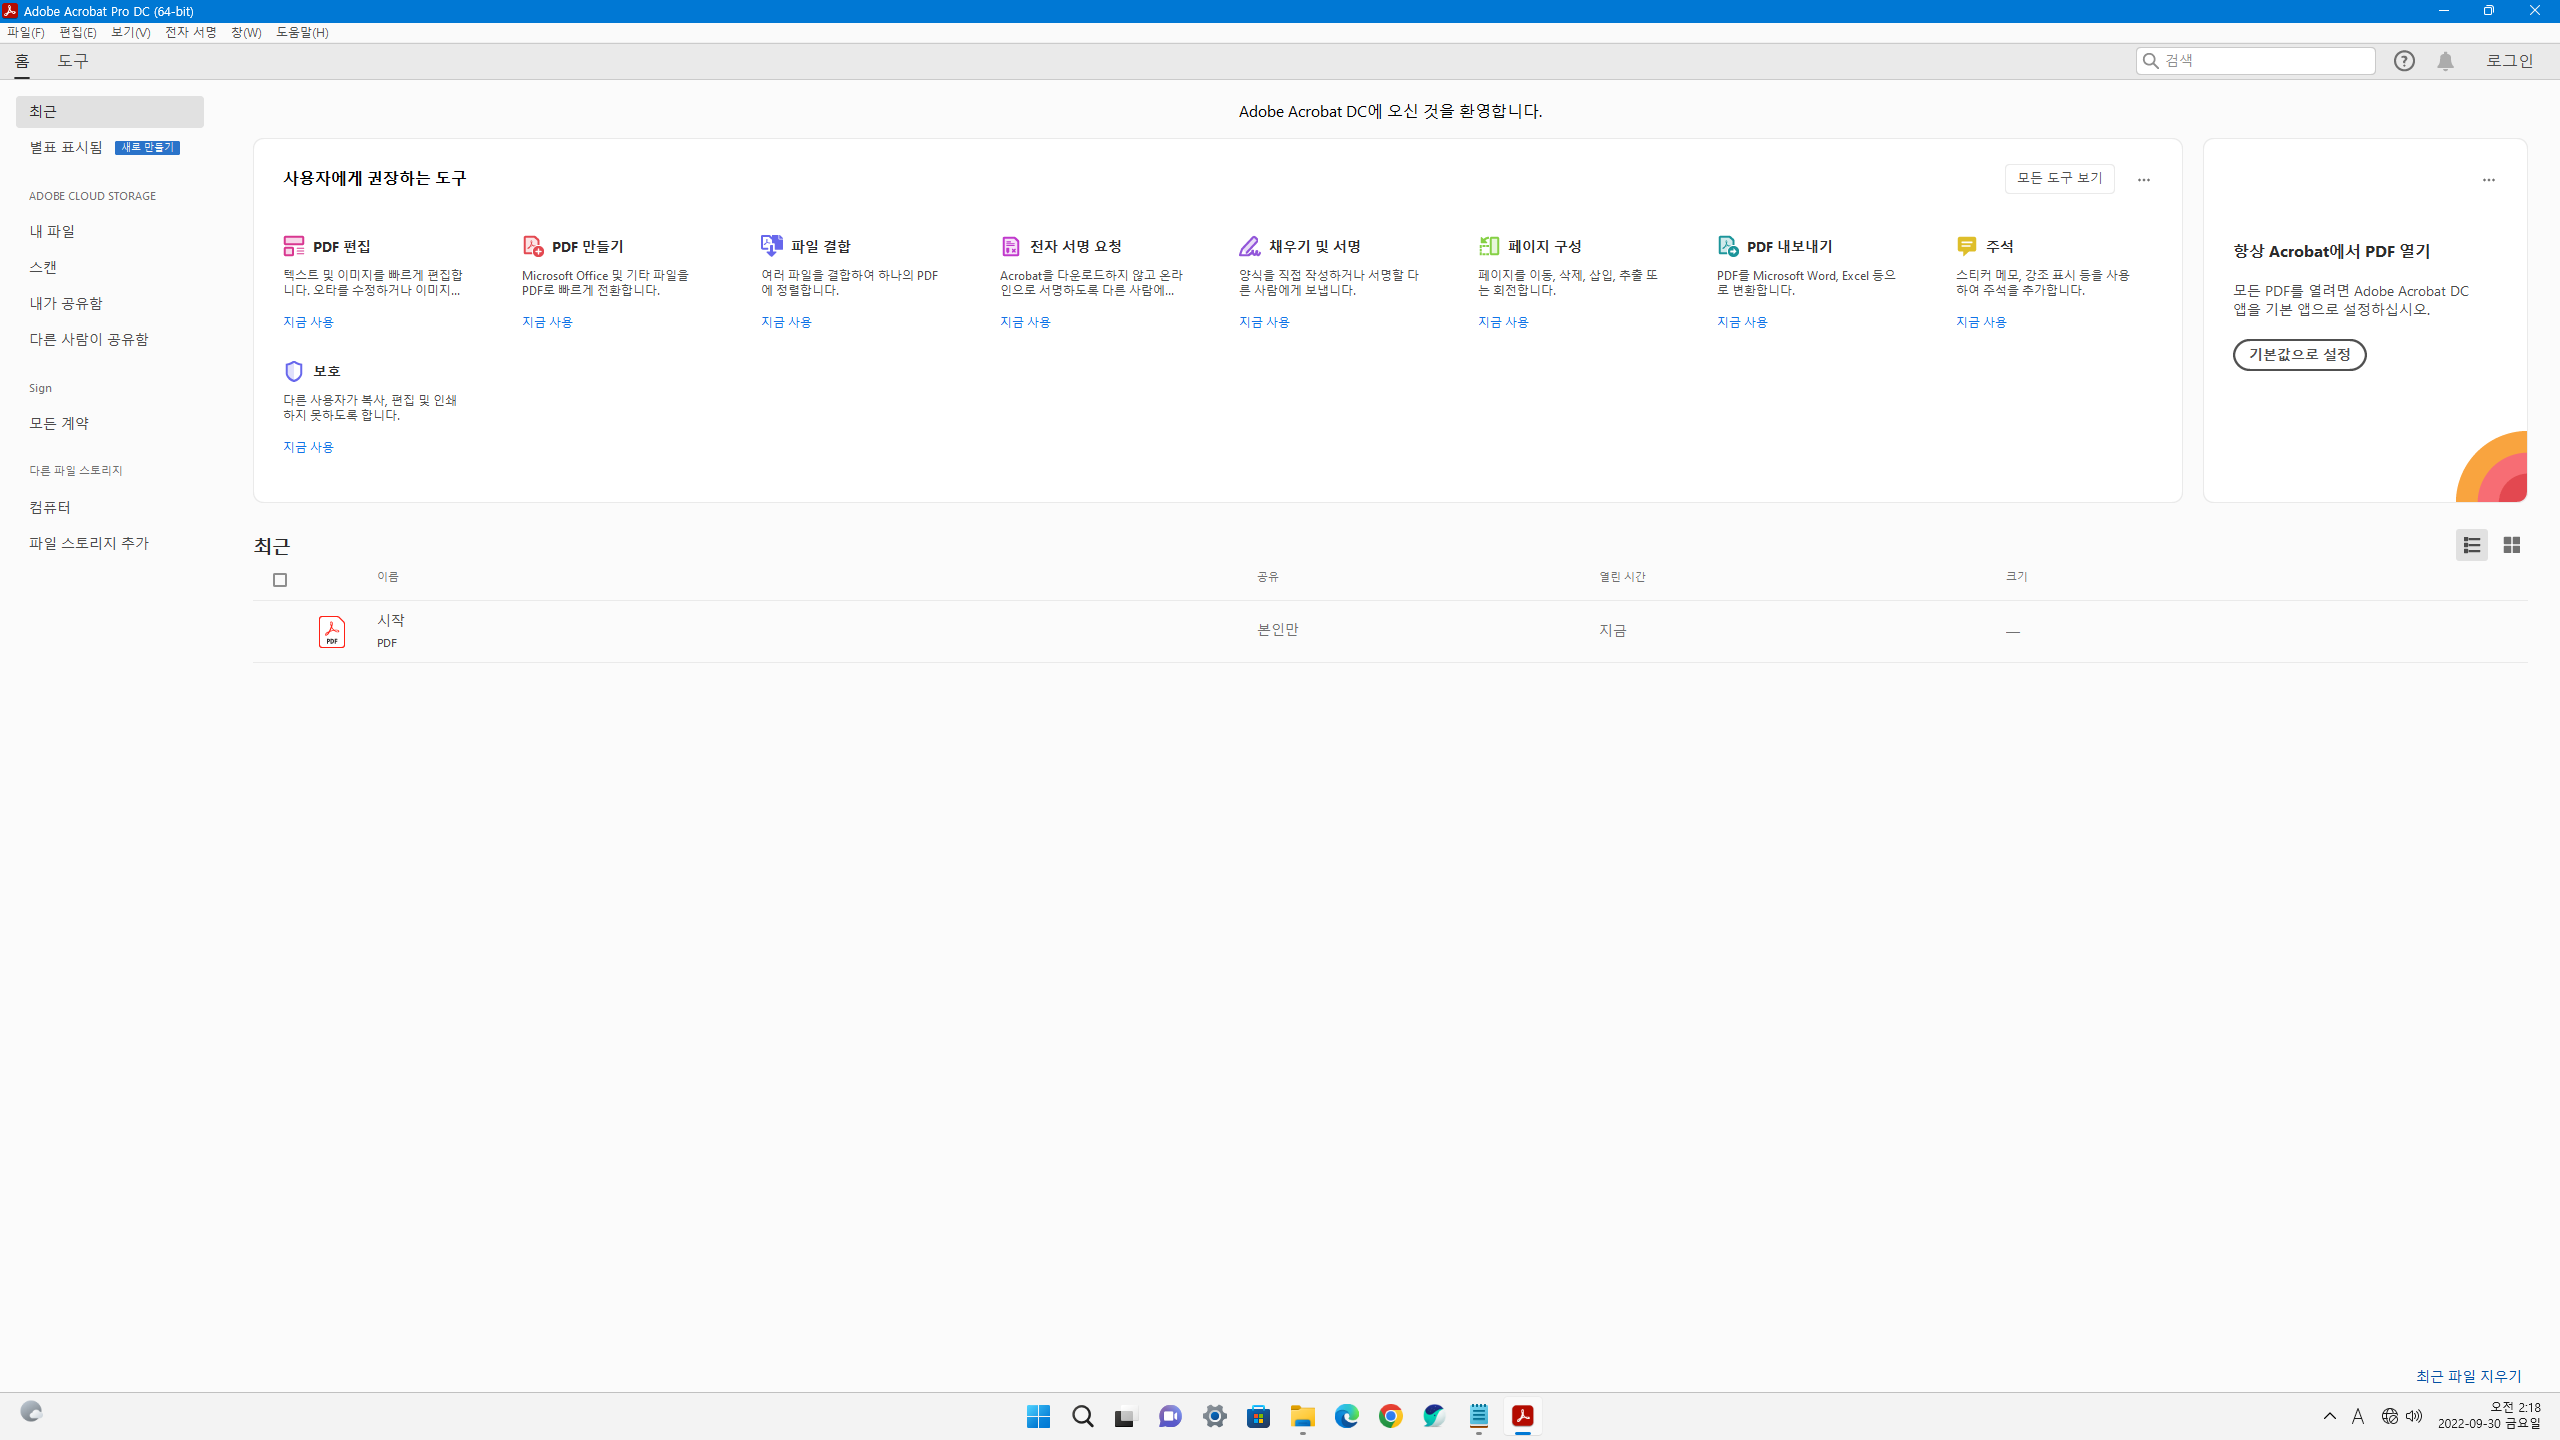2560x1440 pixels.
Task: Click the 주석 comment icon
Action: click(x=1966, y=246)
